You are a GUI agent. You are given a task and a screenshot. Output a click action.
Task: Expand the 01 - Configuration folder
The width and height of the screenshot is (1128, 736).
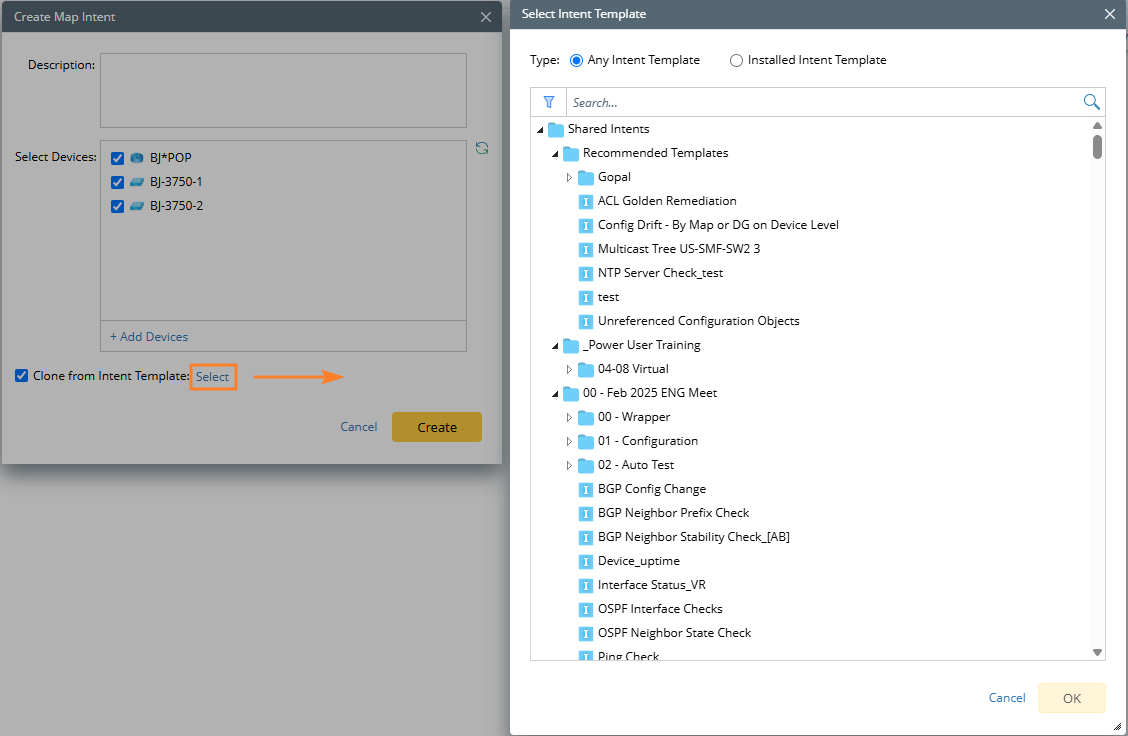pyautogui.click(x=569, y=441)
